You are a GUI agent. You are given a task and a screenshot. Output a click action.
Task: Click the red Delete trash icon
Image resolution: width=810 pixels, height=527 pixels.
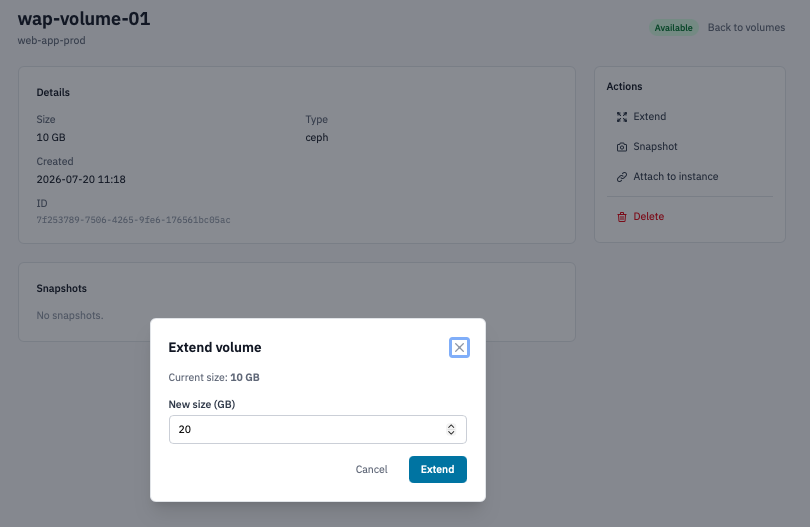[x=621, y=216]
